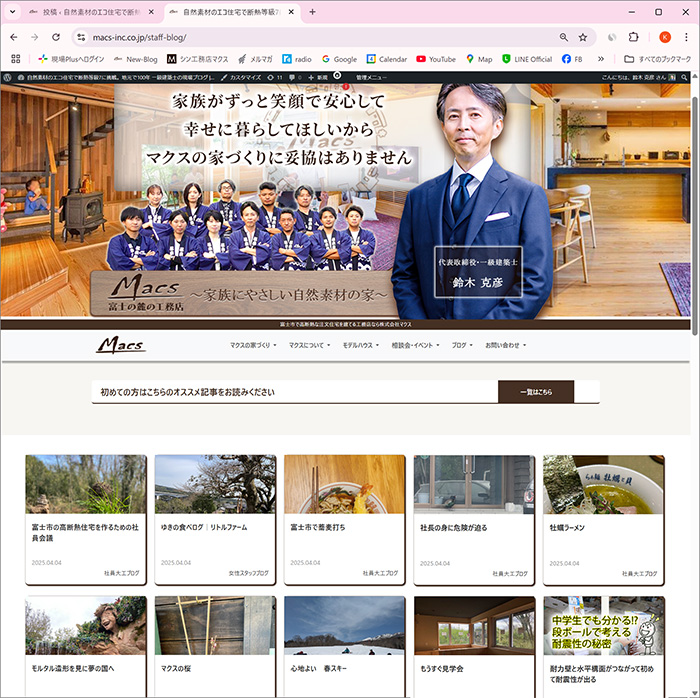Open the YouTube bookmark
Screen dimensions: 700x698
click(436, 59)
